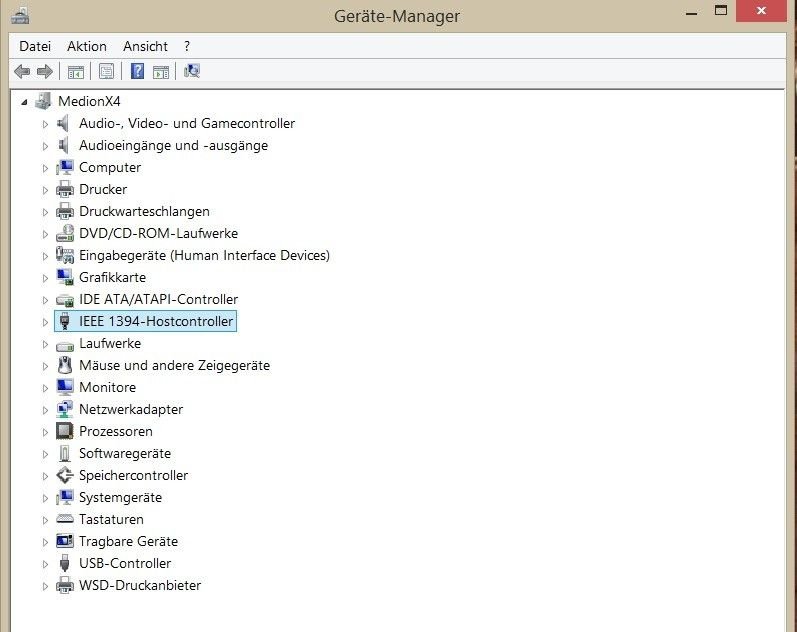This screenshot has width=797, height=632.
Task: Expand the Softwaregeräte category
Action: click(x=45, y=454)
